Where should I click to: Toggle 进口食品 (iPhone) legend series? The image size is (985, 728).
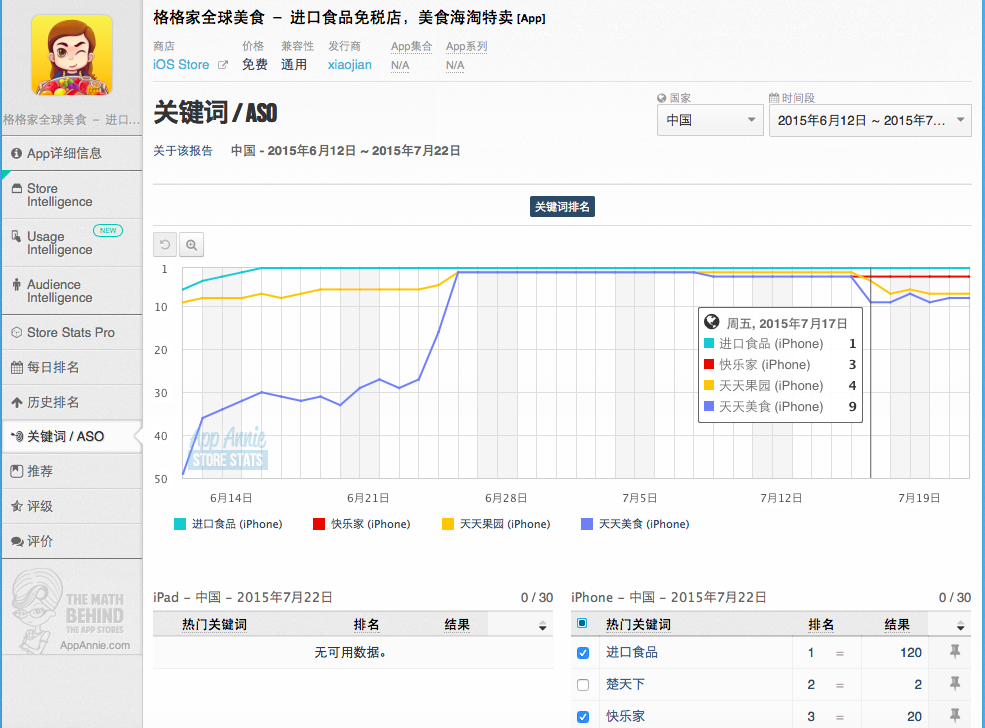[x=229, y=524]
